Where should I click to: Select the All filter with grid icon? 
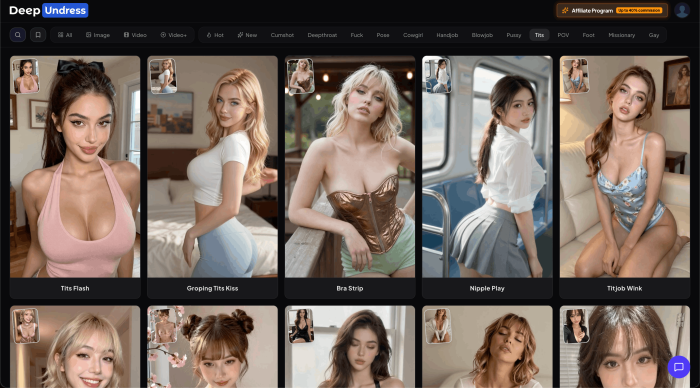65,35
